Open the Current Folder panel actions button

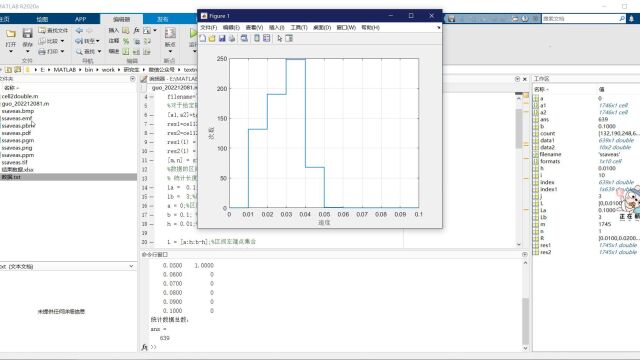(x=133, y=79)
